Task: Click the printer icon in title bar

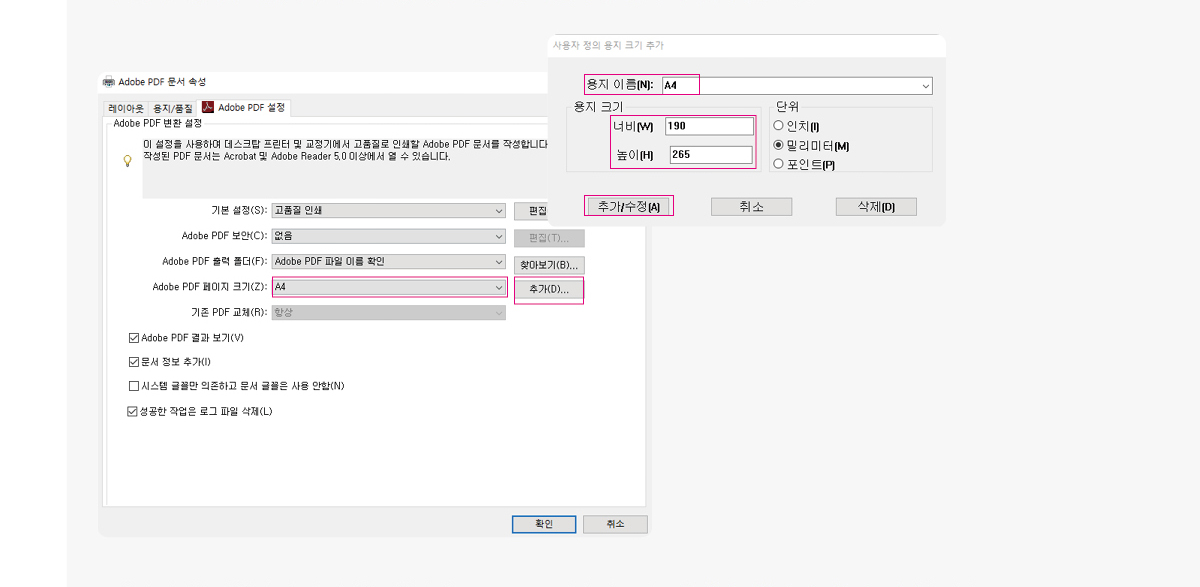Action: point(109,82)
